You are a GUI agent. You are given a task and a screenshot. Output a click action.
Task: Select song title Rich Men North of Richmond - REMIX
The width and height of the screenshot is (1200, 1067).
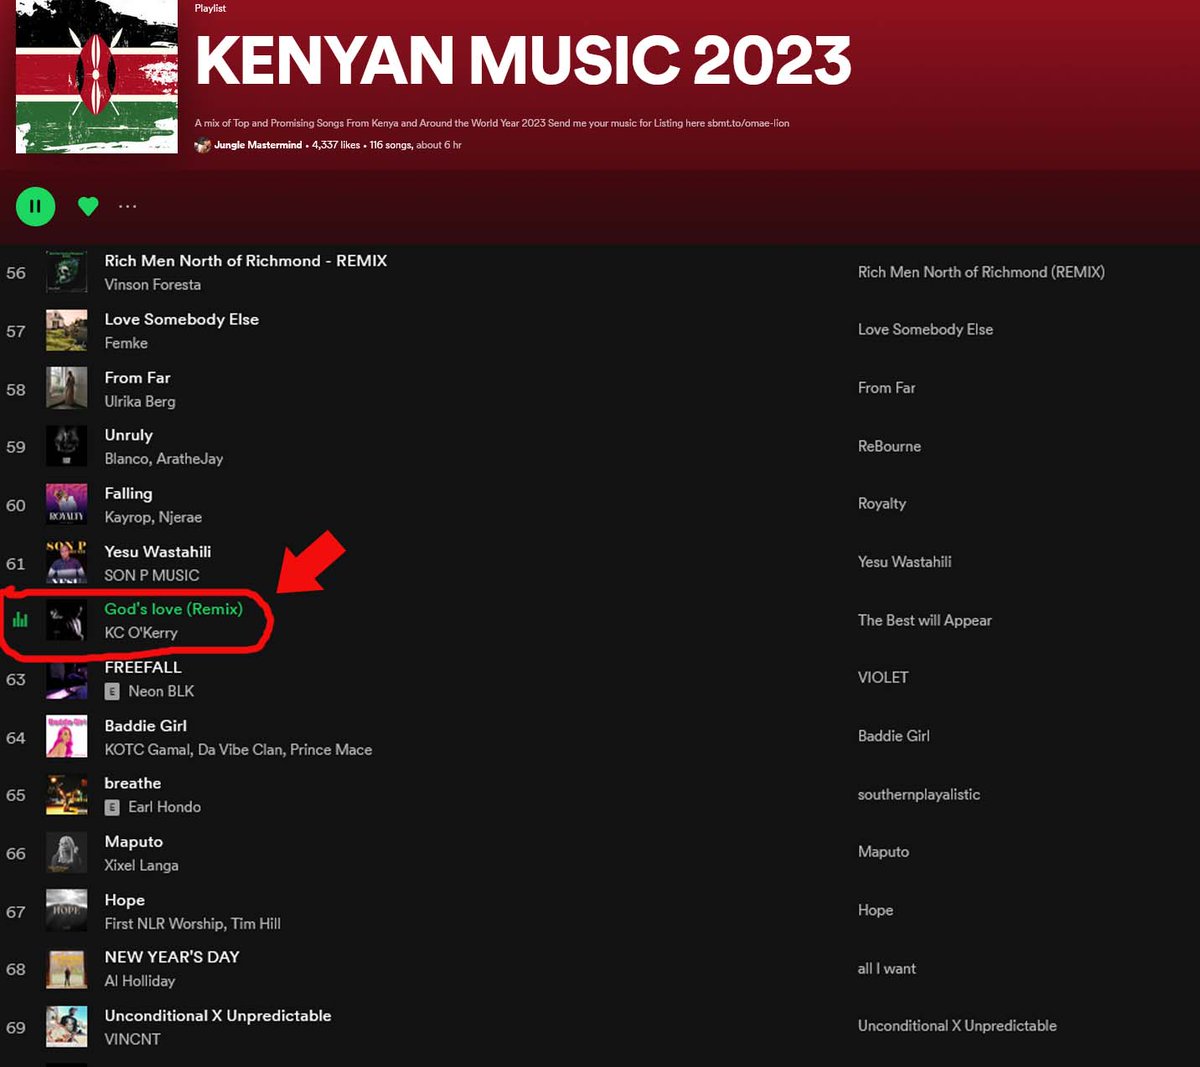pos(246,260)
